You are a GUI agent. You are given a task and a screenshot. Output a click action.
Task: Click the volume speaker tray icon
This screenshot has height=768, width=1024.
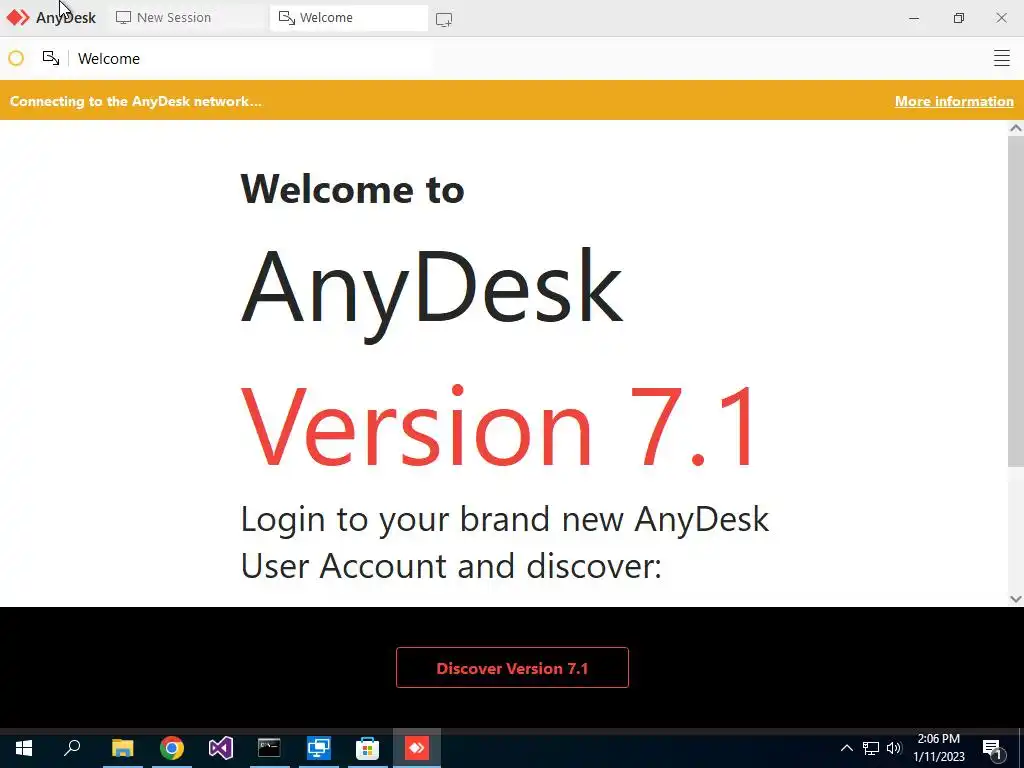click(x=894, y=748)
